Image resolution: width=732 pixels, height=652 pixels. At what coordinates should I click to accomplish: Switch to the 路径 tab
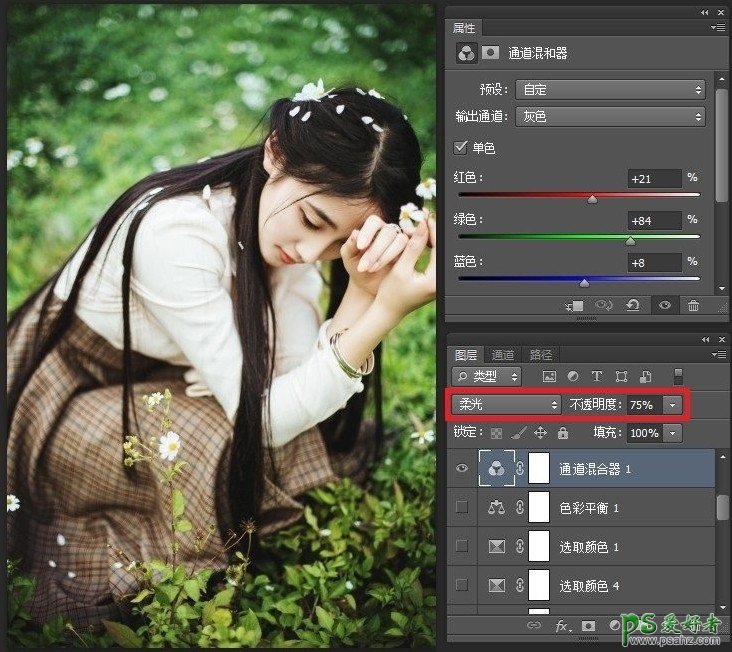(x=540, y=355)
